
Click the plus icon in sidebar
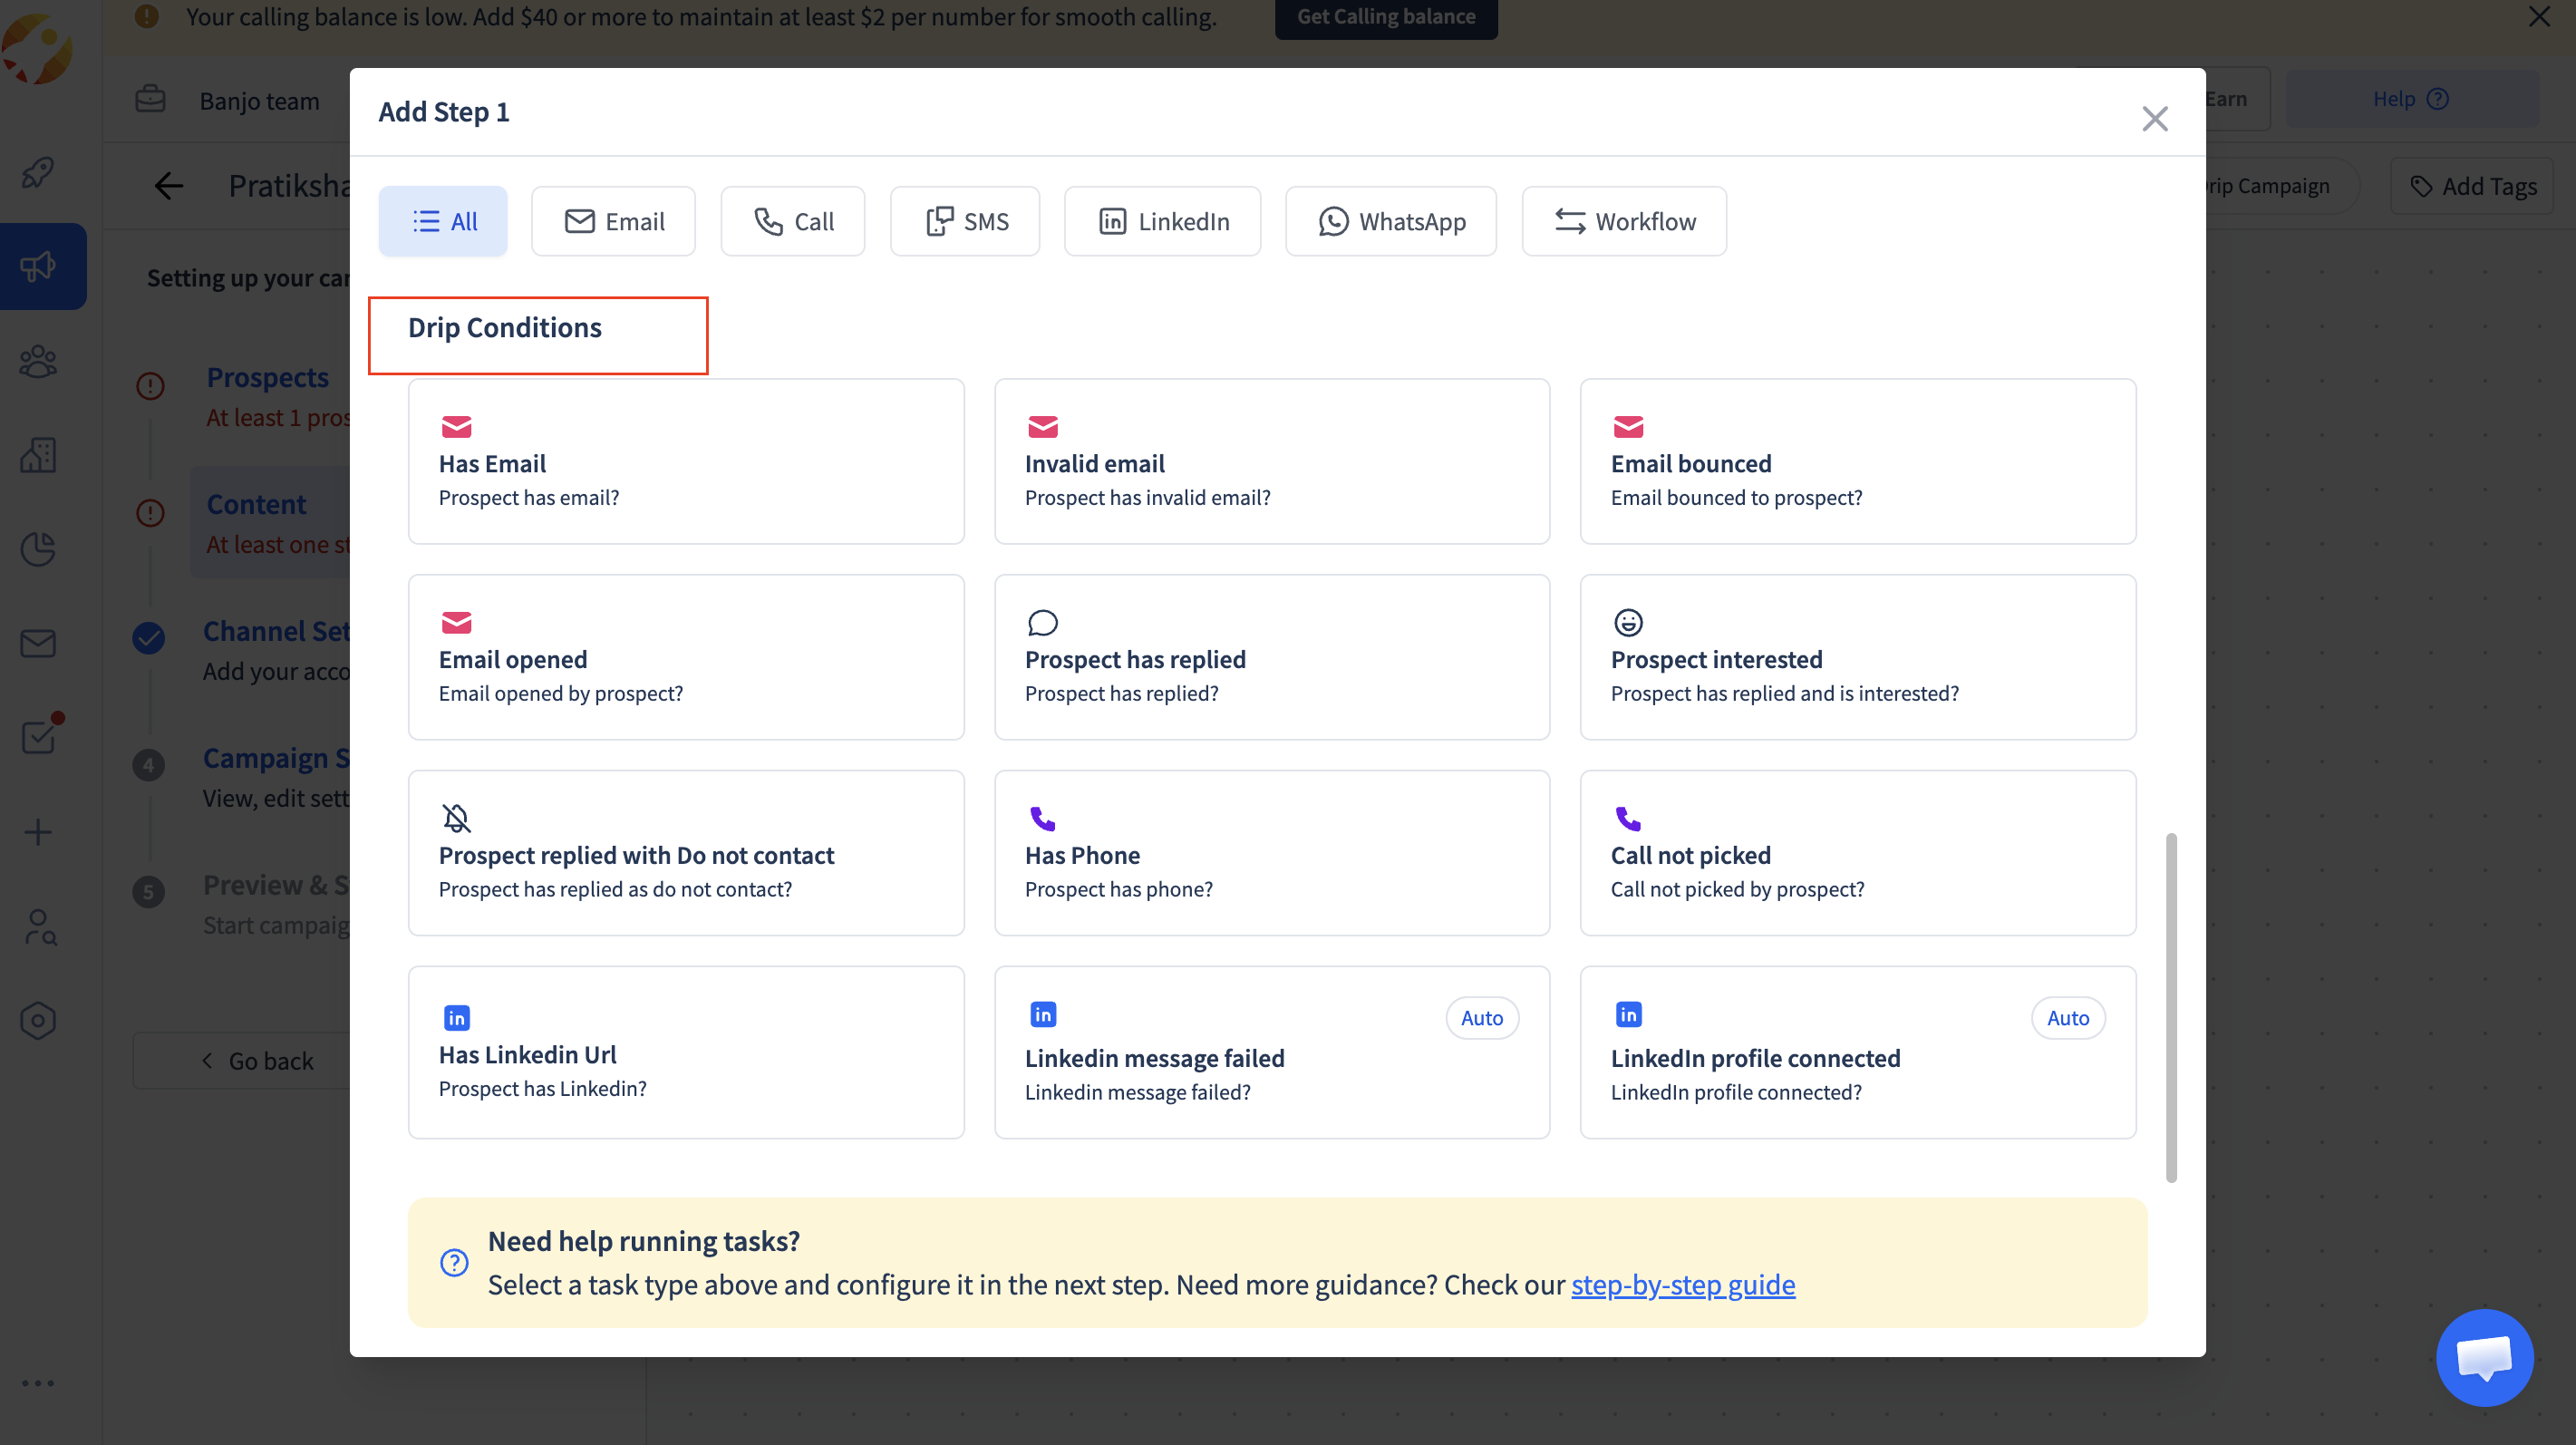[x=38, y=832]
